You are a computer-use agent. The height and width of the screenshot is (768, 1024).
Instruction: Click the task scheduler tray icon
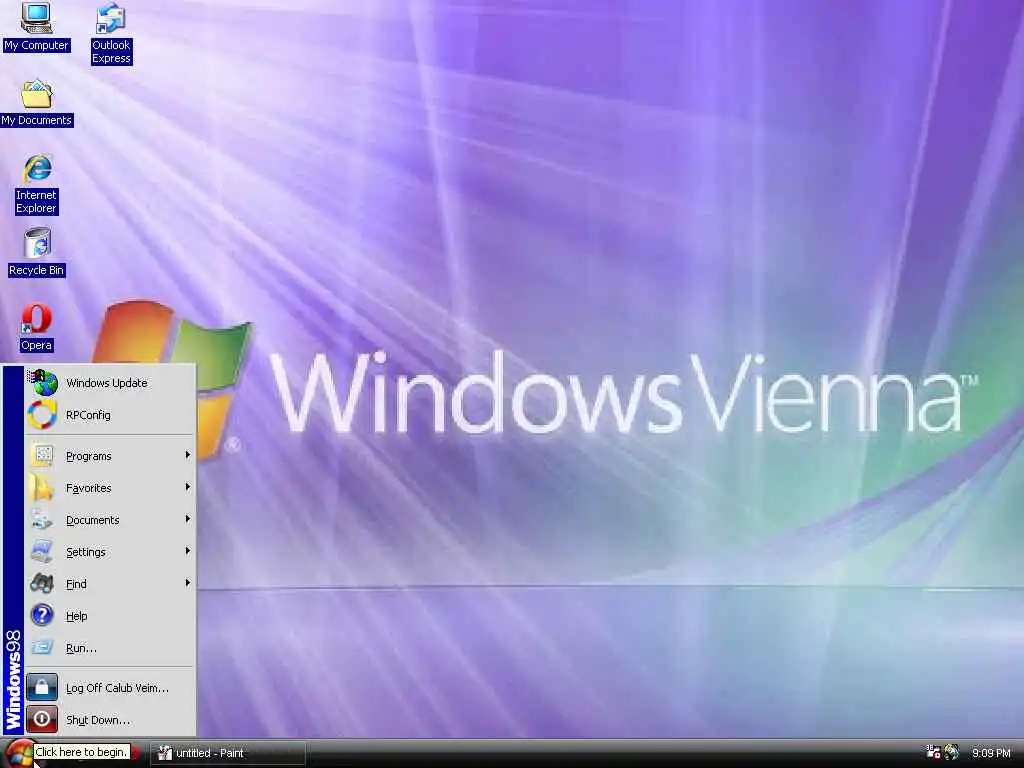(933, 752)
